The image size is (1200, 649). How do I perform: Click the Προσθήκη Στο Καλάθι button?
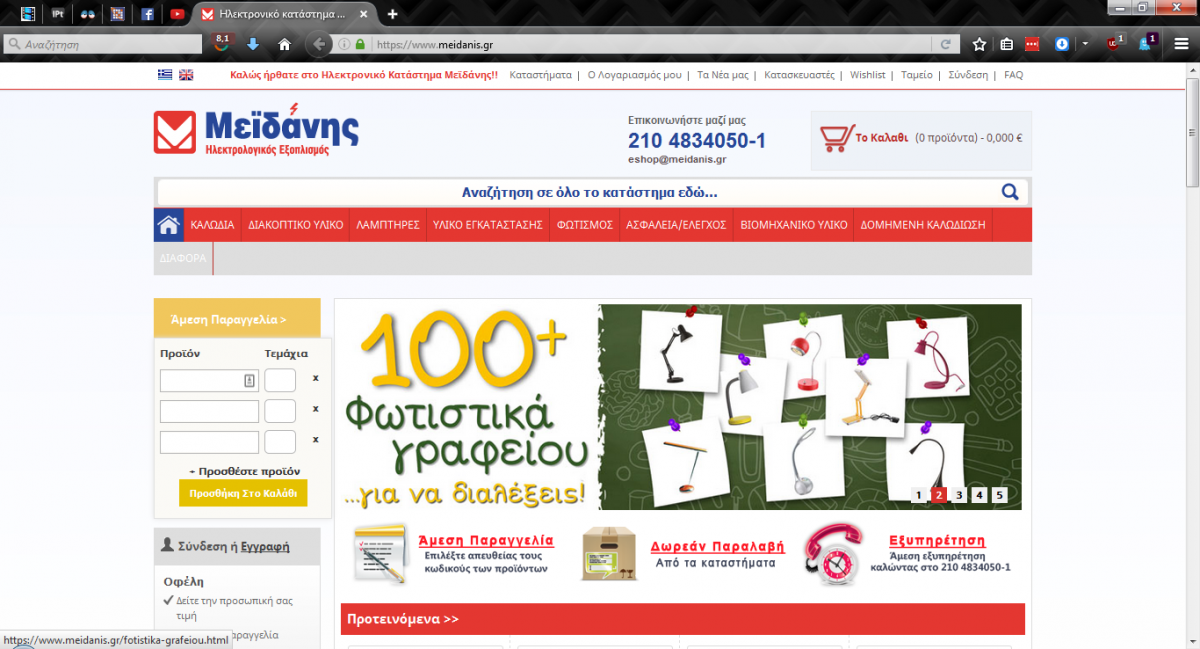point(243,494)
